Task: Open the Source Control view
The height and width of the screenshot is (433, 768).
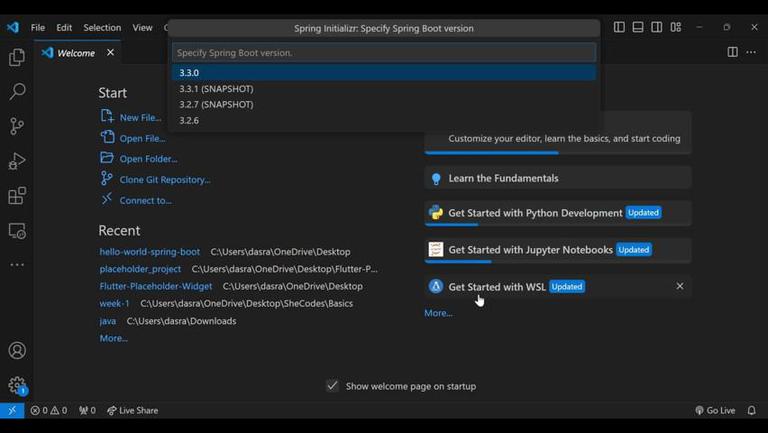Action: 17,127
